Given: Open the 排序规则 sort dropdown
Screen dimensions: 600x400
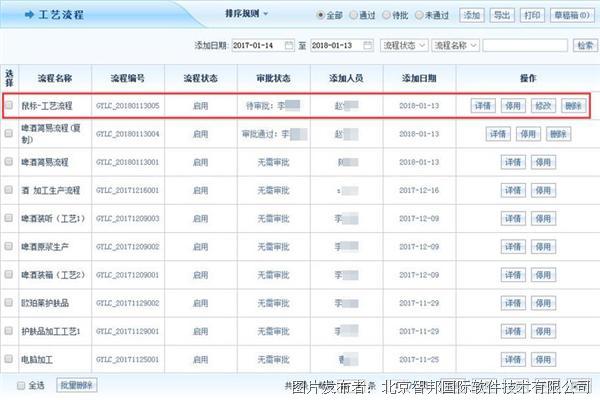Looking at the screenshot, I should pyautogui.click(x=246, y=14).
